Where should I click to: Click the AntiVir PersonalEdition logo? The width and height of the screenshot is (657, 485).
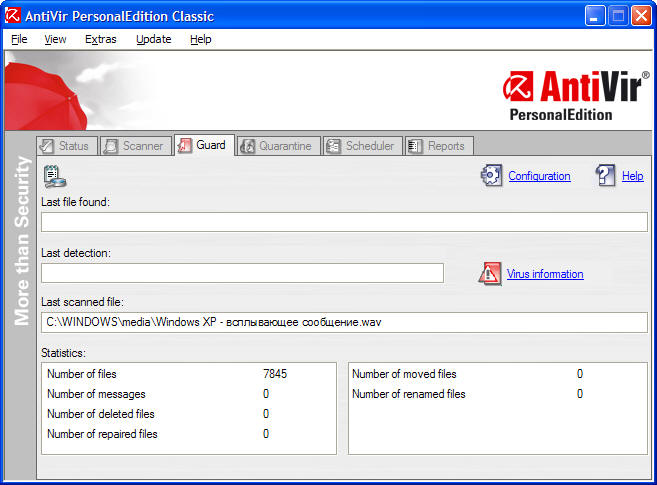point(576,96)
